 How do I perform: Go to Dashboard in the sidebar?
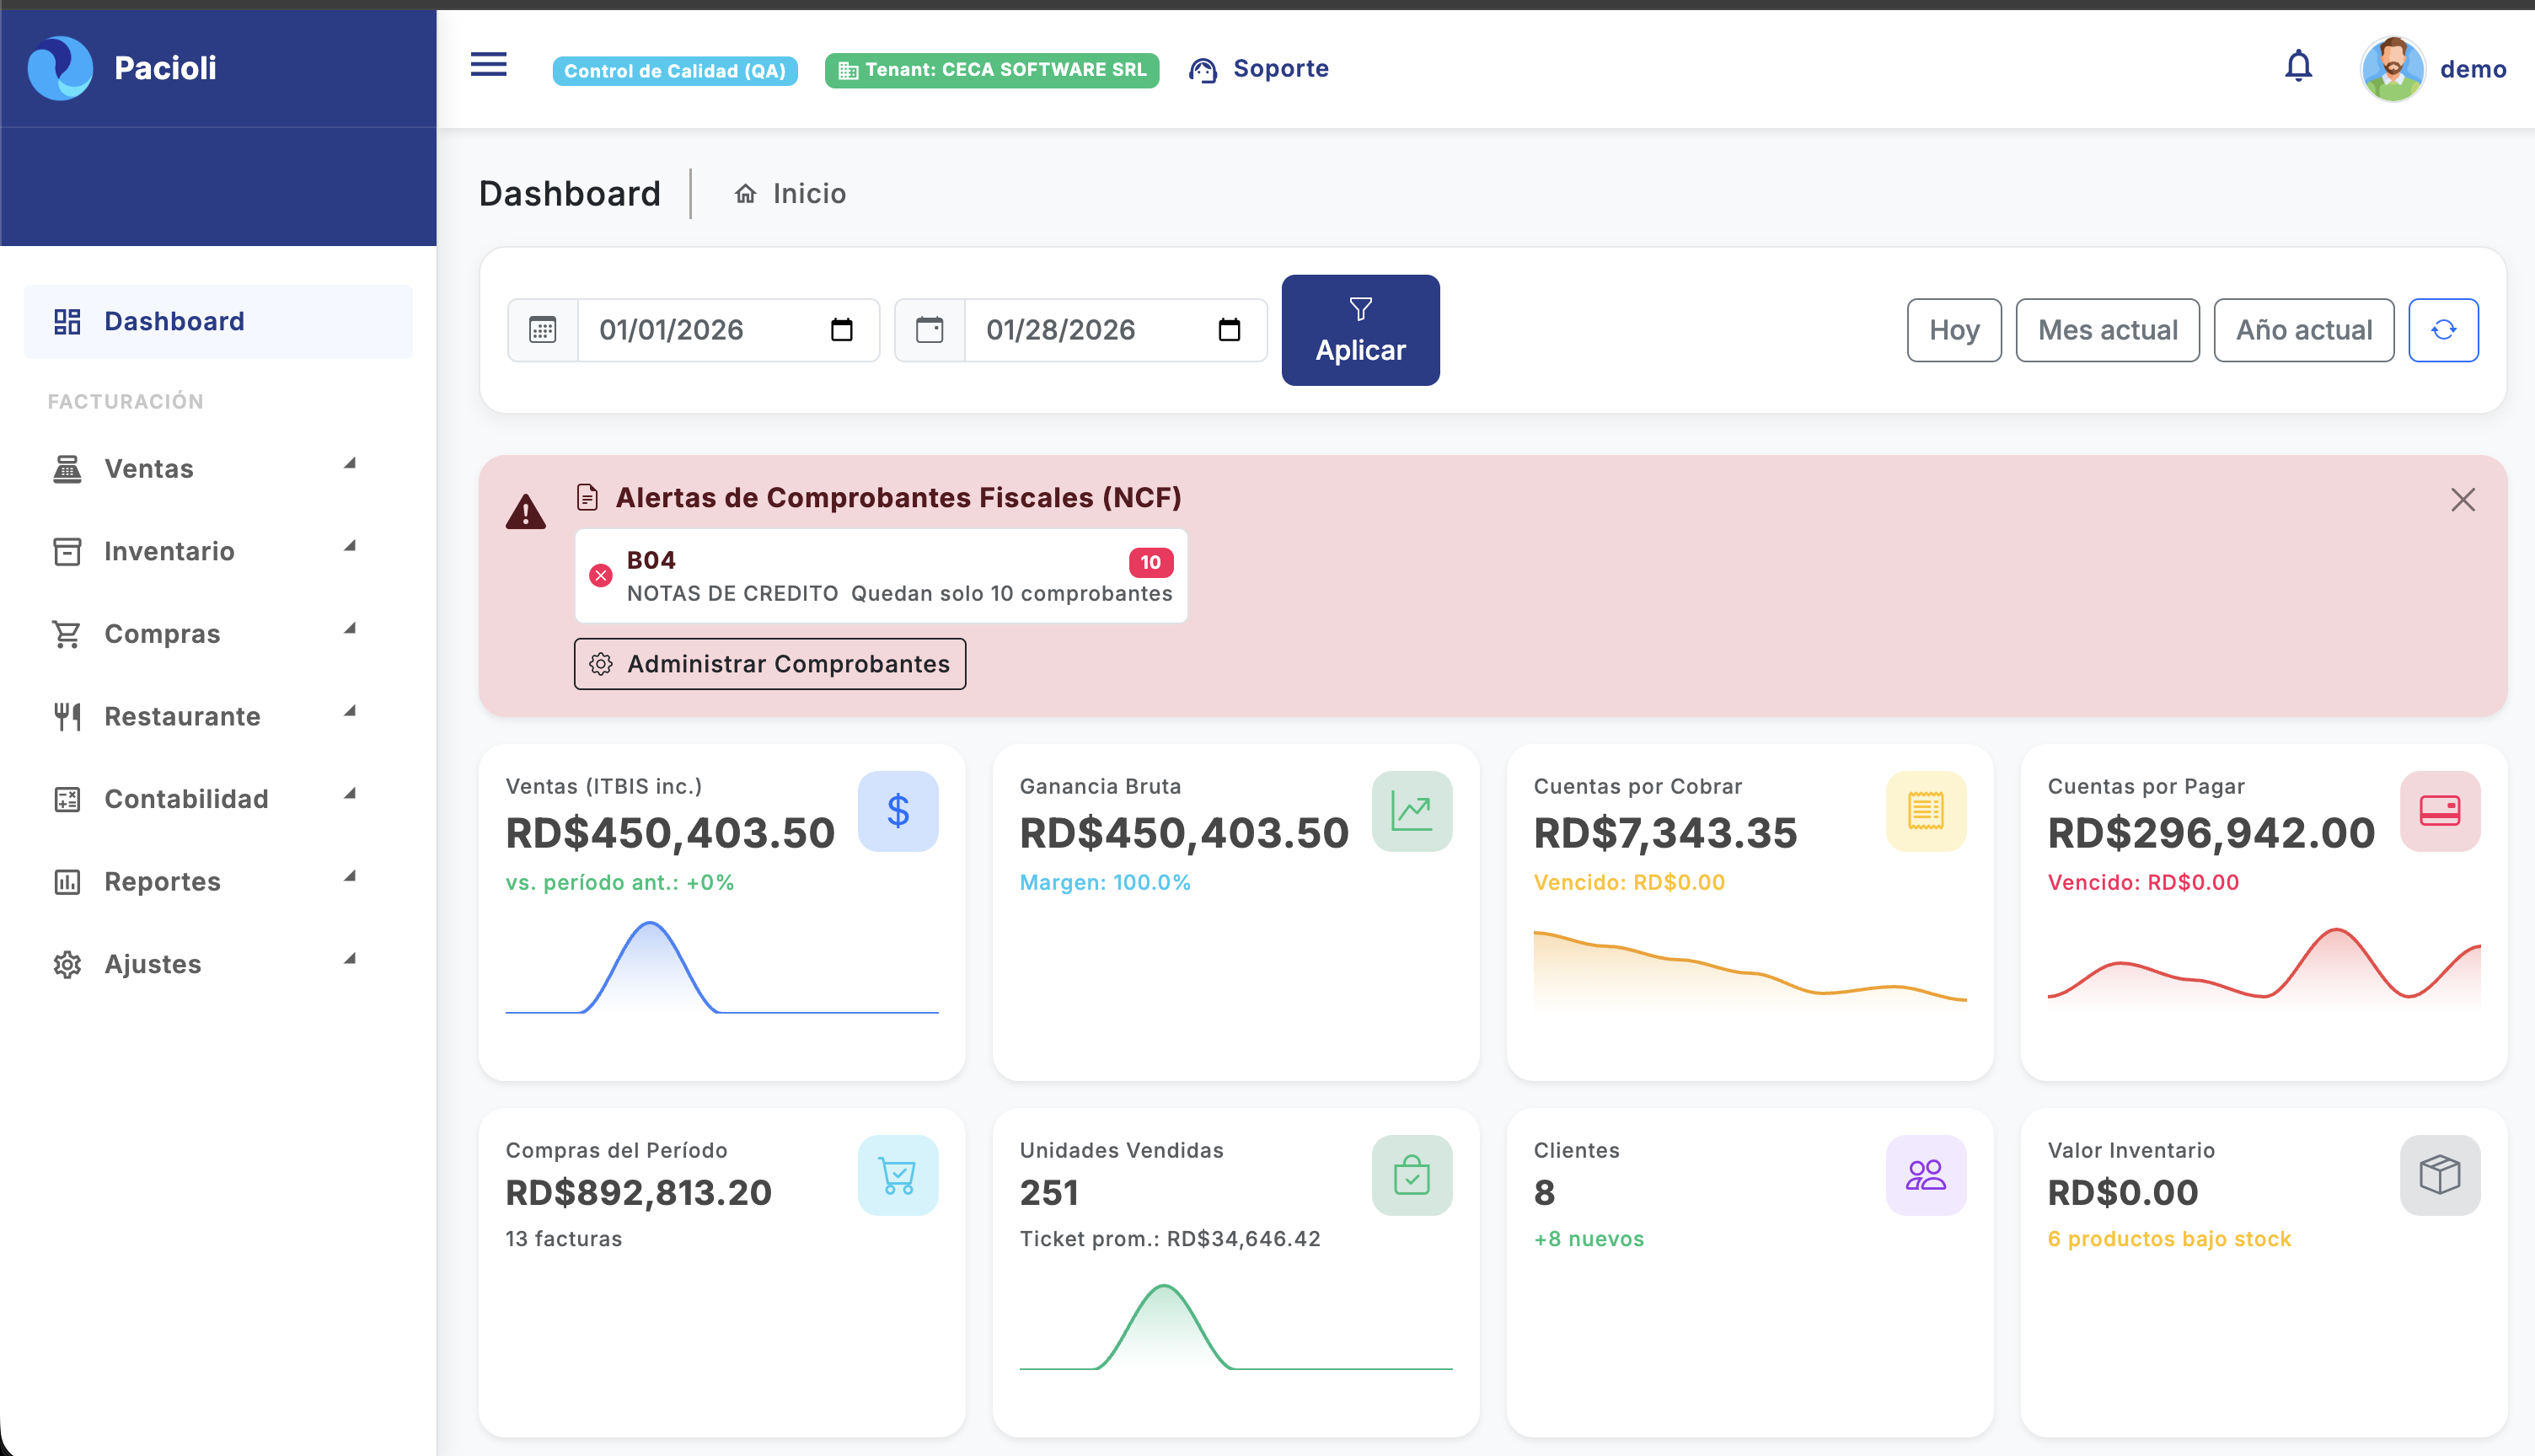[x=174, y=320]
